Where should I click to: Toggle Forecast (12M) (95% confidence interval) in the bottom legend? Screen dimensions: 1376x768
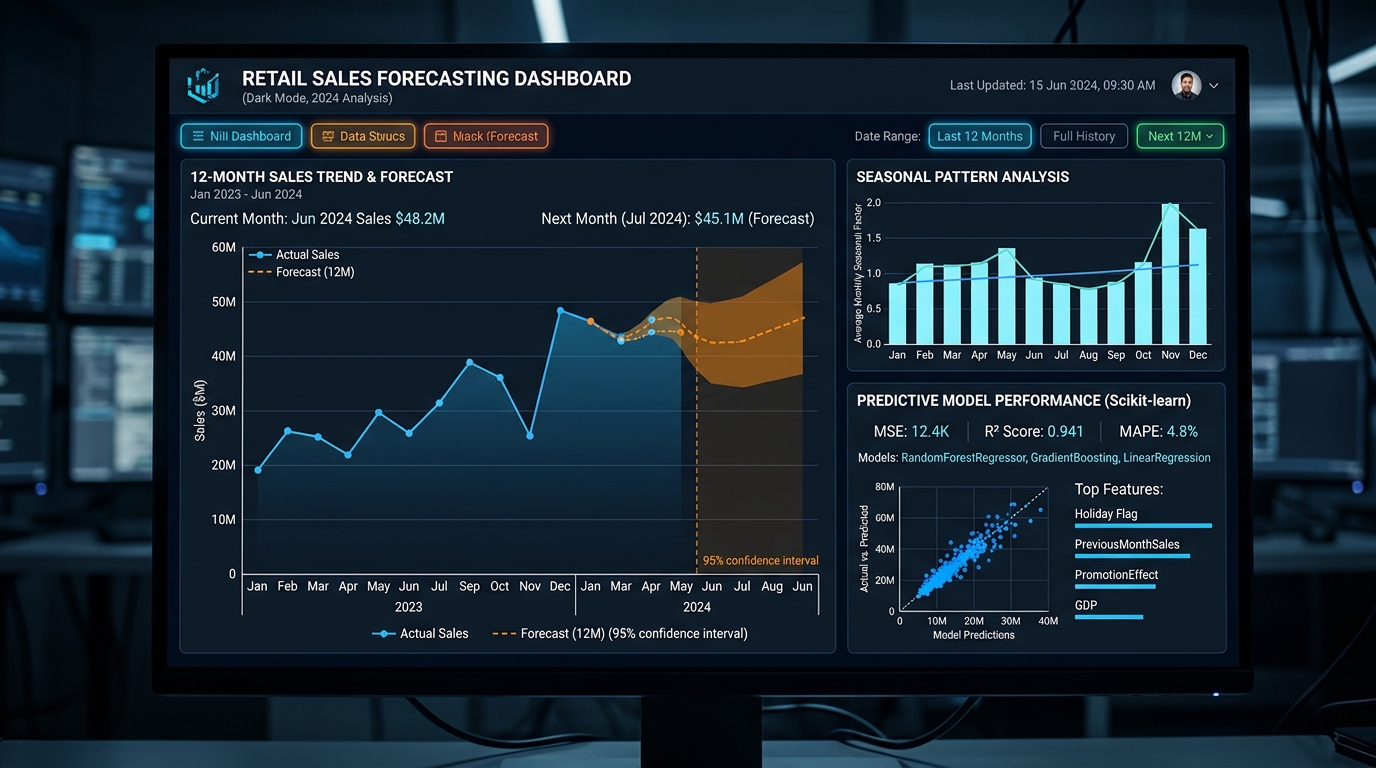click(x=620, y=633)
